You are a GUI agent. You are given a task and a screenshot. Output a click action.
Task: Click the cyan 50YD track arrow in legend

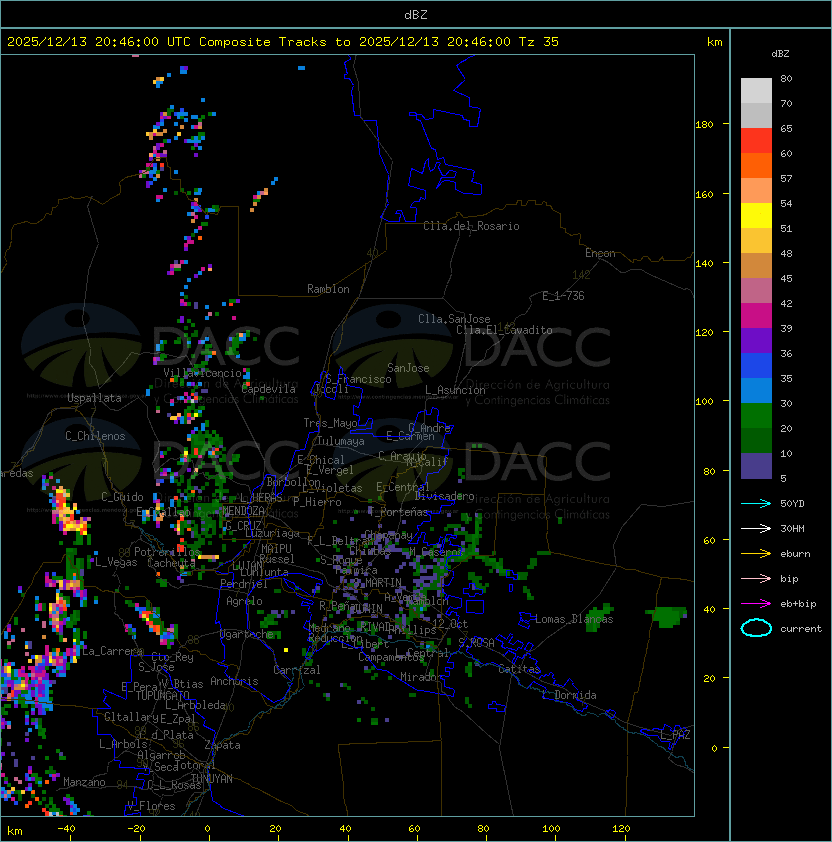756,504
